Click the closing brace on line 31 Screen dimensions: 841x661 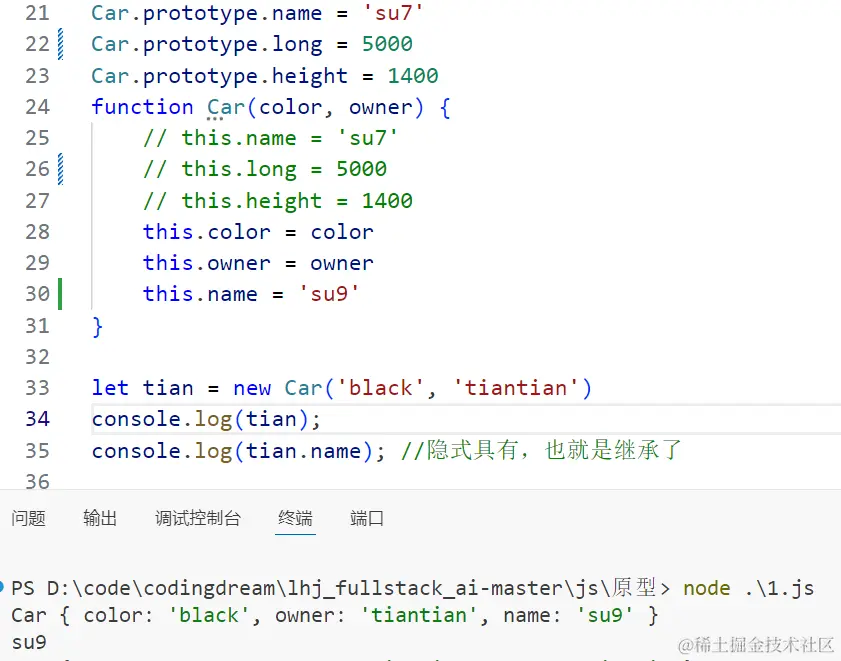[x=97, y=326]
